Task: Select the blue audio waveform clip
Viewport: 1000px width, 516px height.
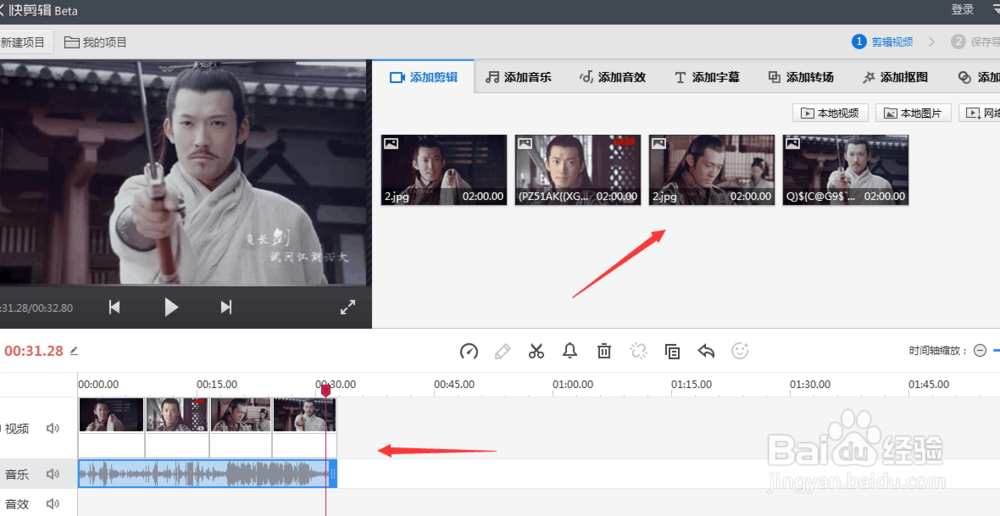Action: click(x=207, y=474)
